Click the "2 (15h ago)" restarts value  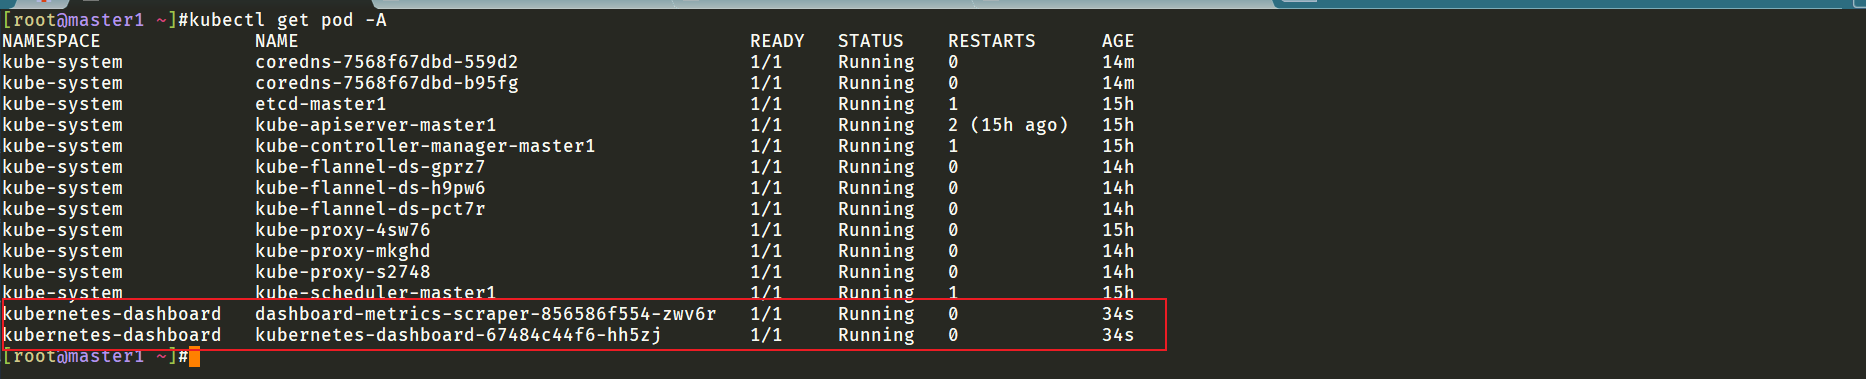coord(1008,125)
